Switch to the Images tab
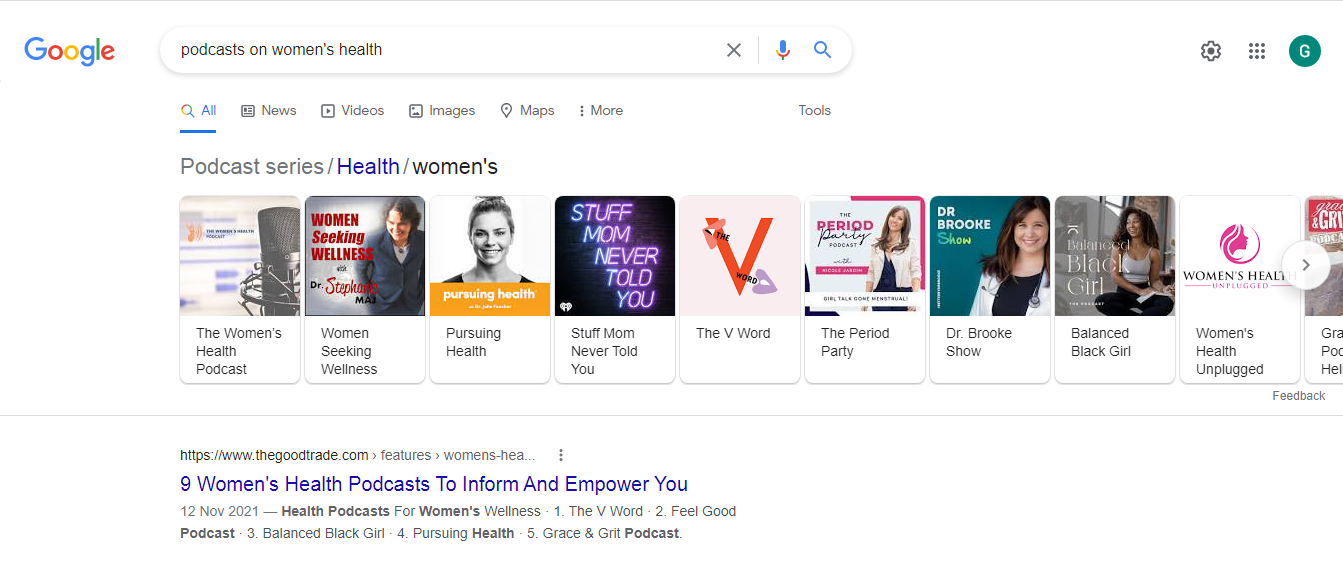This screenshot has height=587, width=1343. pyautogui.click(x=442, y=111)
